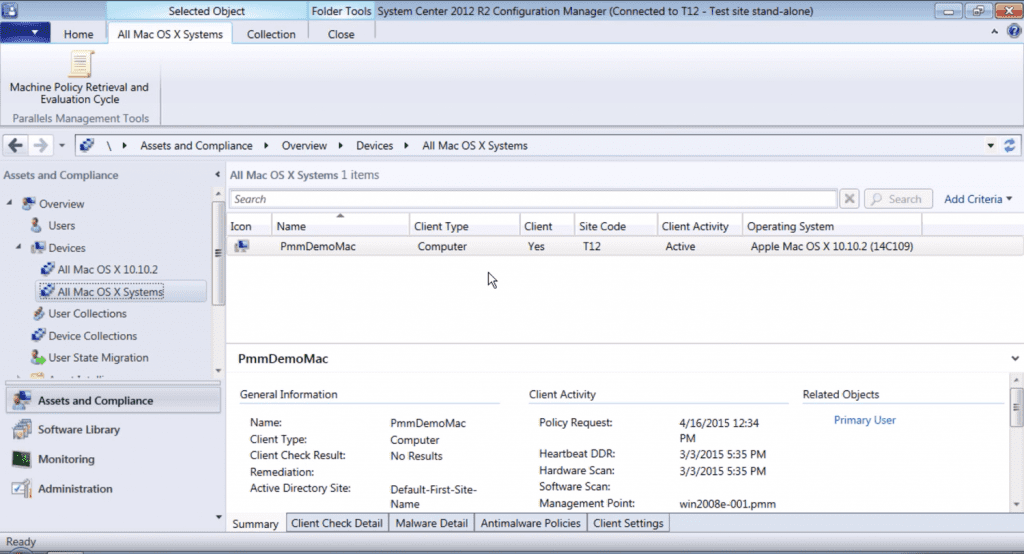1024x554 pixels.
Task: Click the User State Migration icon
Action: point(38,357)
